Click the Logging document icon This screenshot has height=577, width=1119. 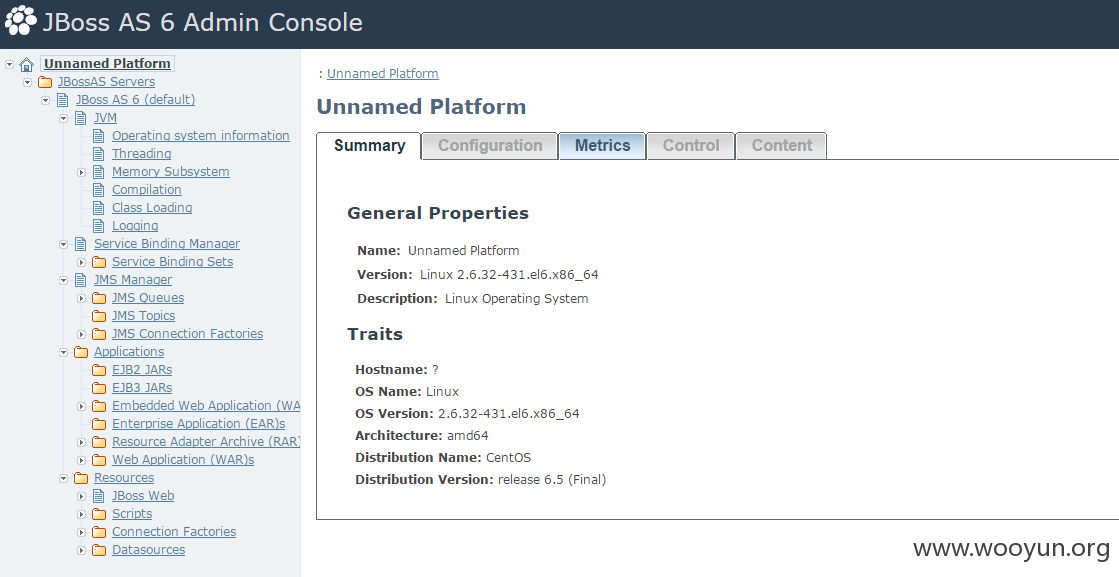[98, 225]
